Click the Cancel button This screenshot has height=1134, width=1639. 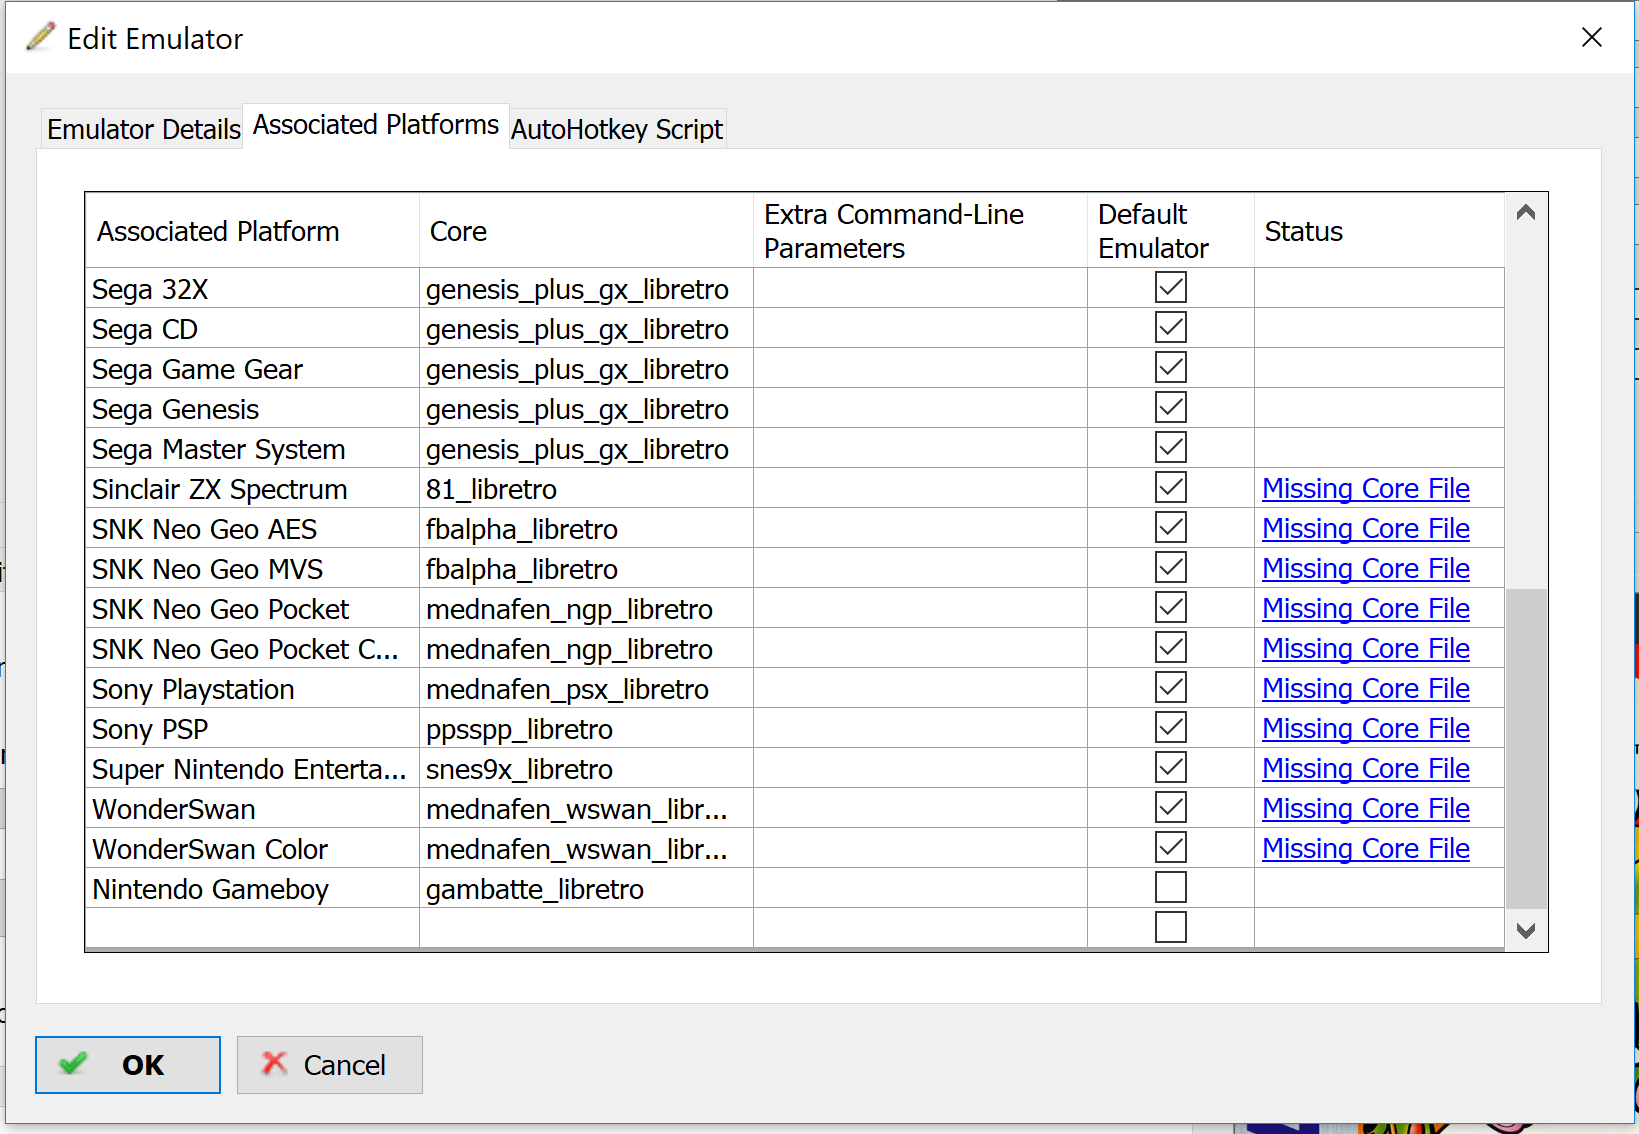[330, 1065]
